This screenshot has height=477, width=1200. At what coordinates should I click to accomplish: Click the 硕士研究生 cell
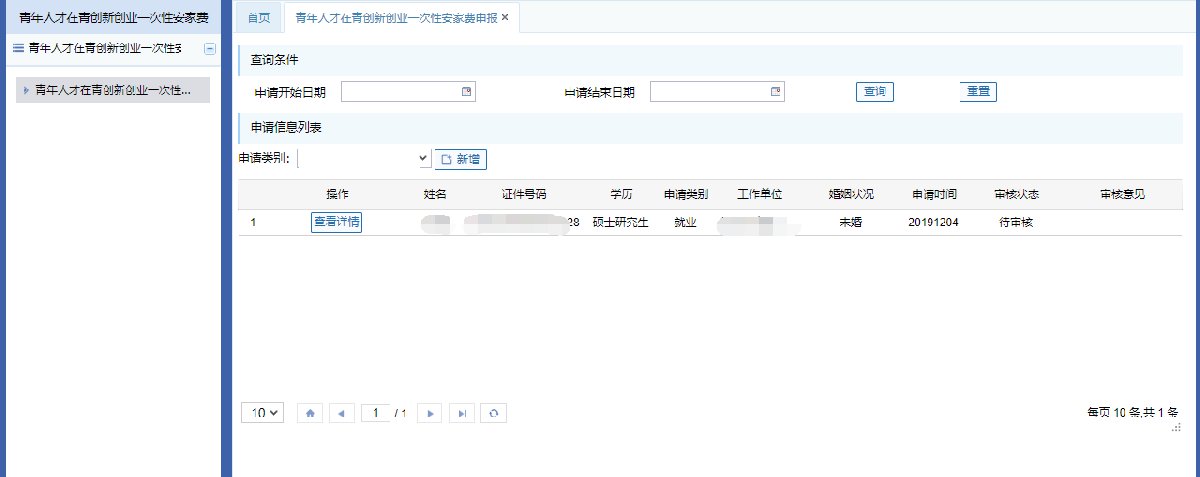(x=621, y=223)
